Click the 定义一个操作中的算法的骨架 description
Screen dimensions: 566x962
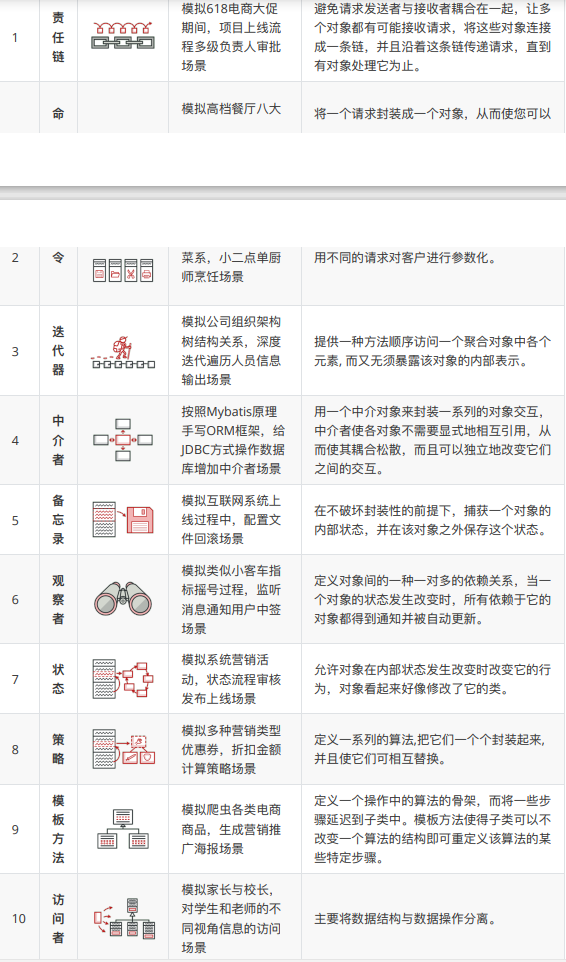(x=433, y=829)
